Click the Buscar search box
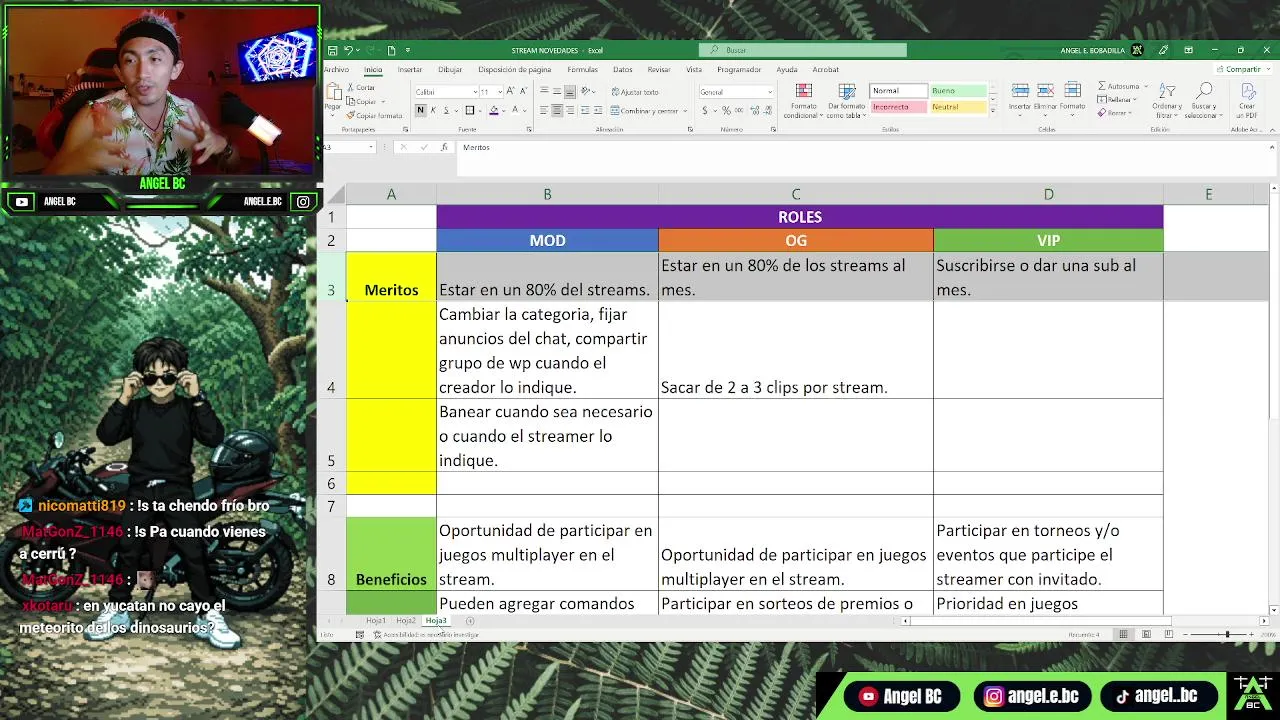Image resolution: width=1280 pixels, height=720 pixels. [x=803, y=50]
